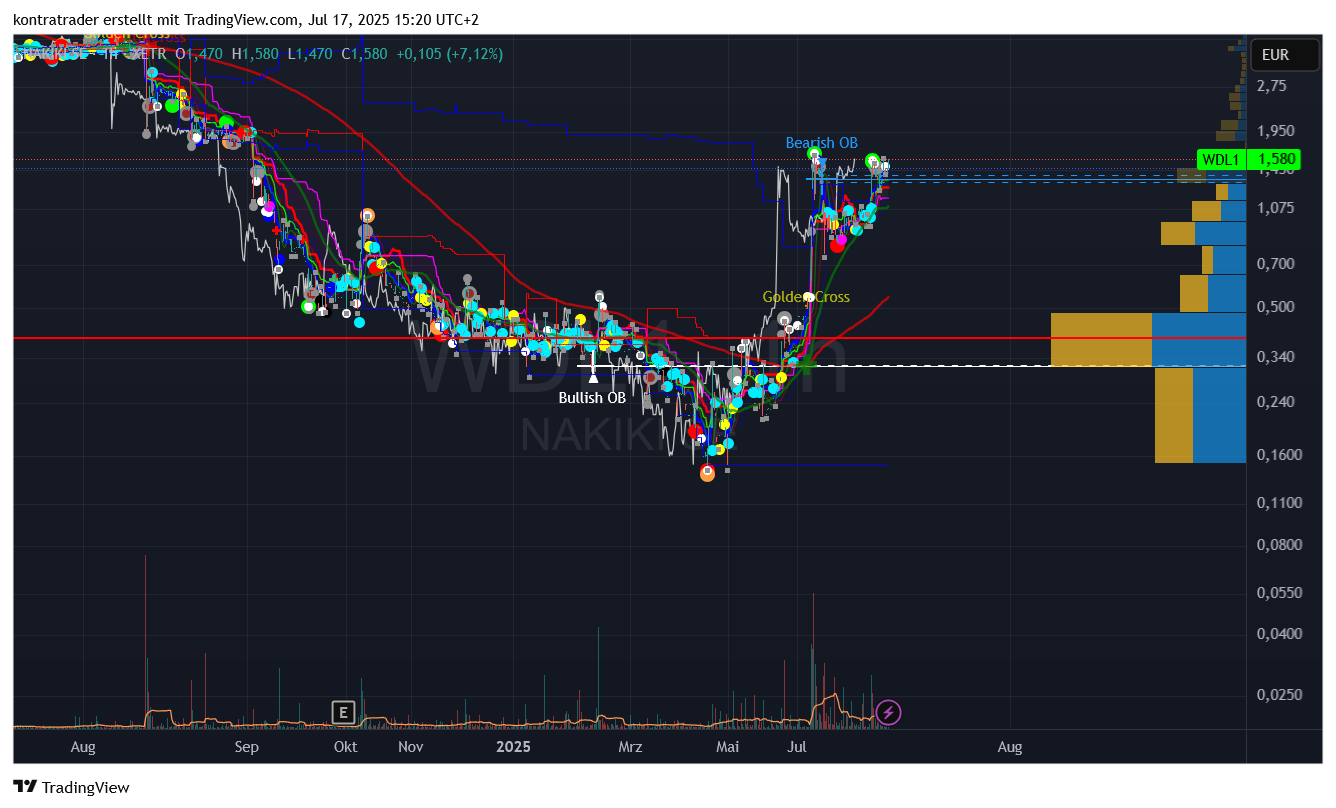Screen dimensions: 1336x808
Task: Click the yellow 'Golden Cross' label
Action: [x=805, y=297]
